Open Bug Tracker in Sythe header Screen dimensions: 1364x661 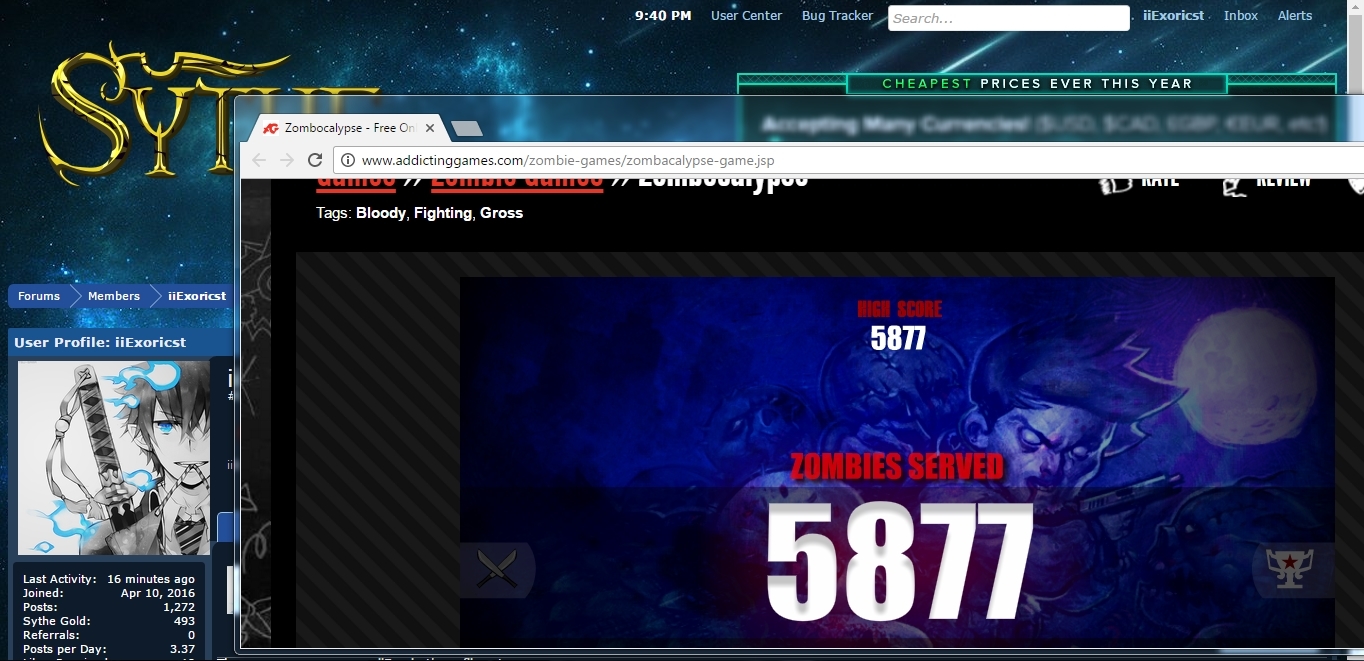837,16
